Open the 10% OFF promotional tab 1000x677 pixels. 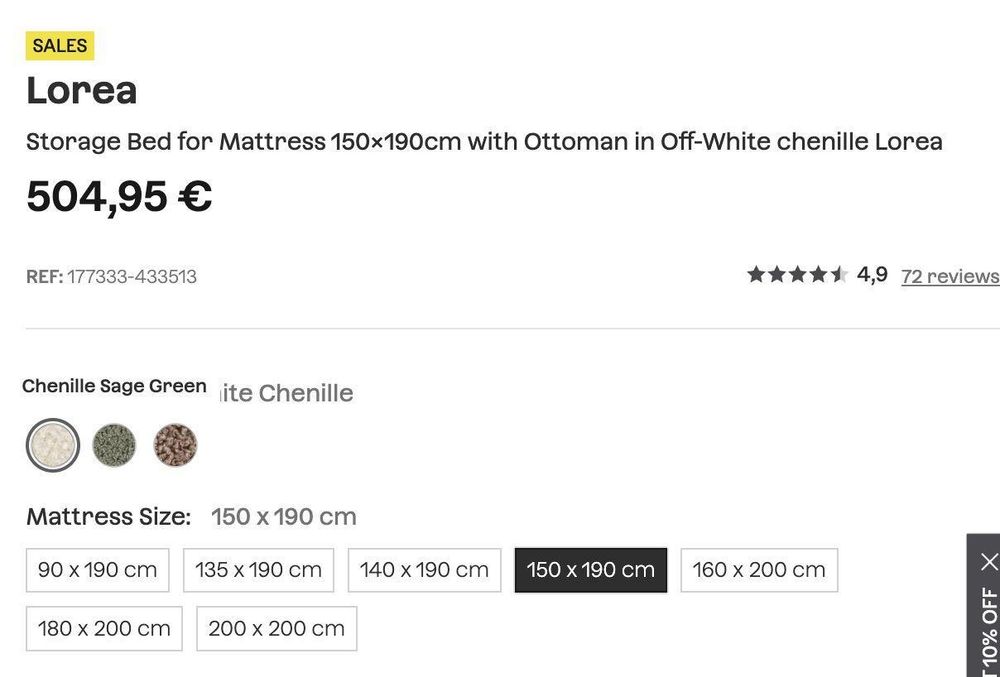[989, 631]
